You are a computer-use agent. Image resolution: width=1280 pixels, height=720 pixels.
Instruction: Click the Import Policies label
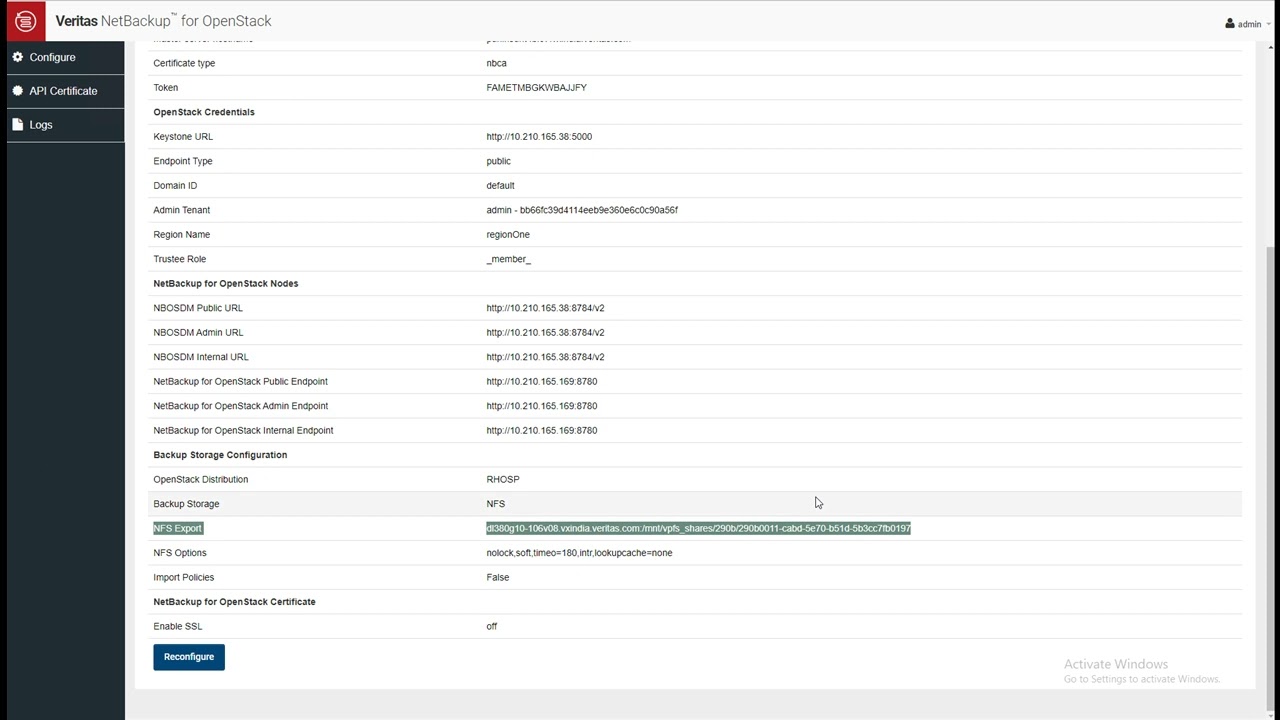click(183, 578)
